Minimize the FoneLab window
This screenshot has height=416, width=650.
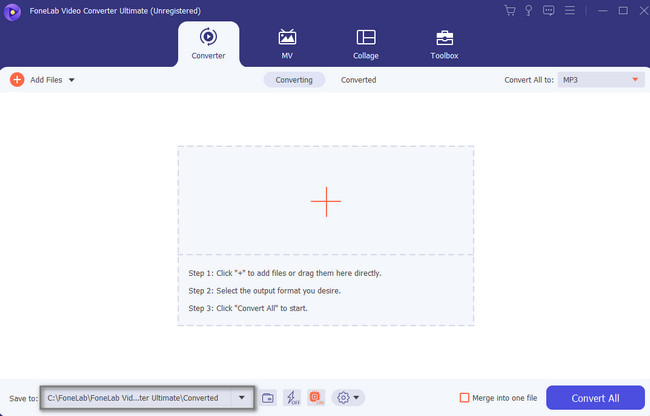click(603, 10)
